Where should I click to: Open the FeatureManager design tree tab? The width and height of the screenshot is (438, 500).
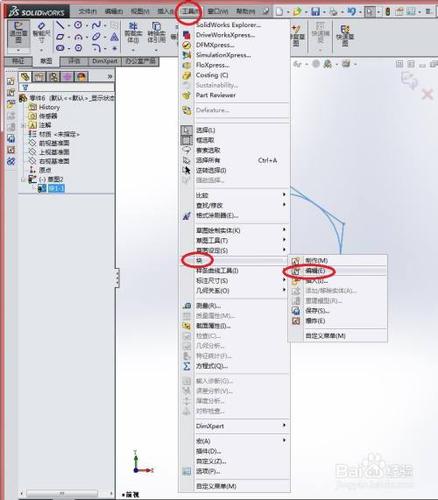(x=25, y=77)
